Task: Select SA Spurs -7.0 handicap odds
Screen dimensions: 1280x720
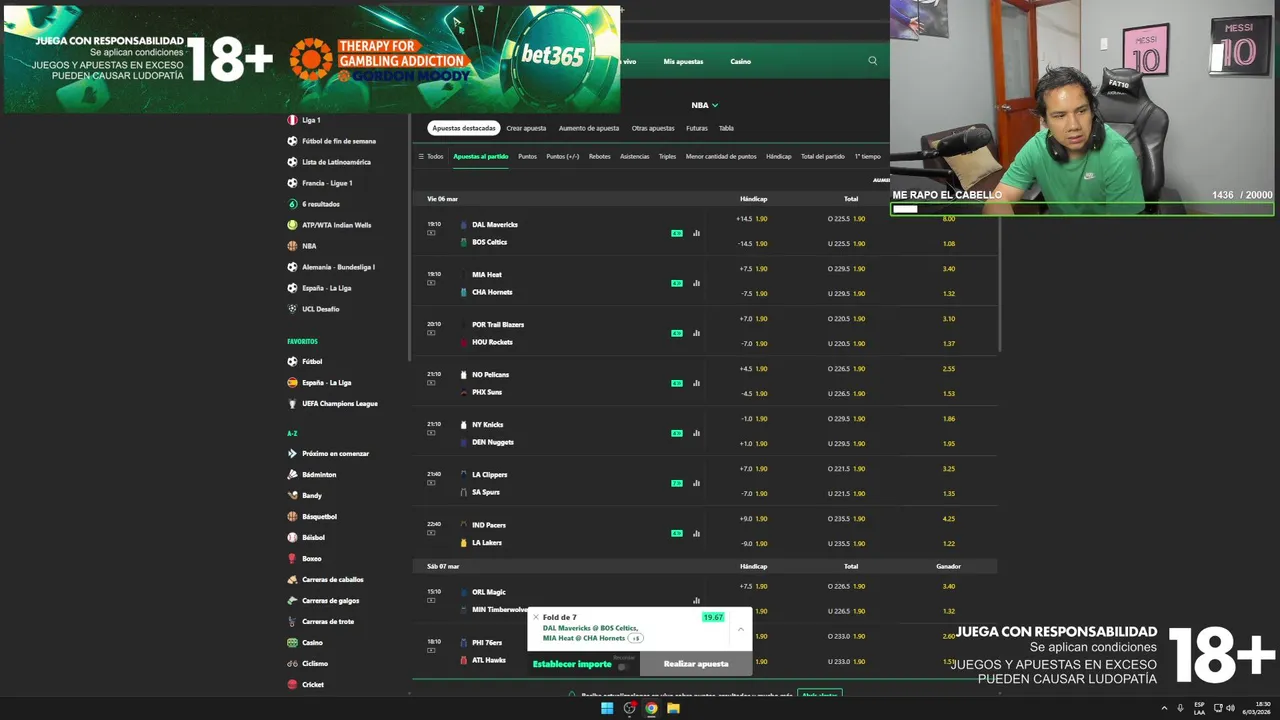Action: 753,493
